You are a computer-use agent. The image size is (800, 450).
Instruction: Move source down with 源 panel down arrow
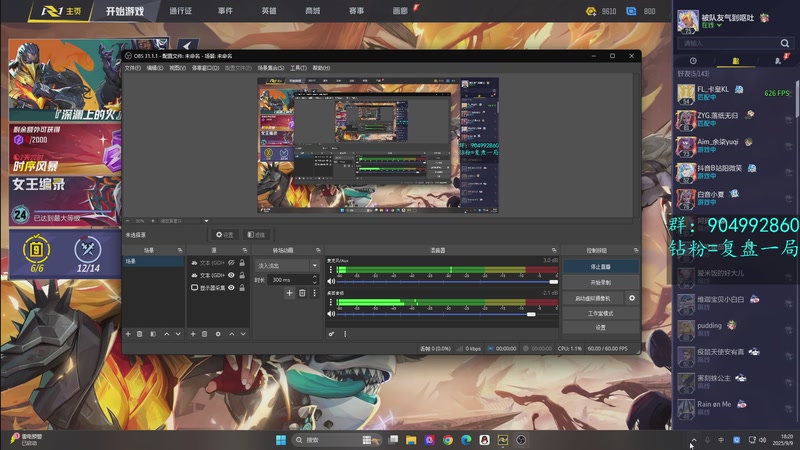243,334
